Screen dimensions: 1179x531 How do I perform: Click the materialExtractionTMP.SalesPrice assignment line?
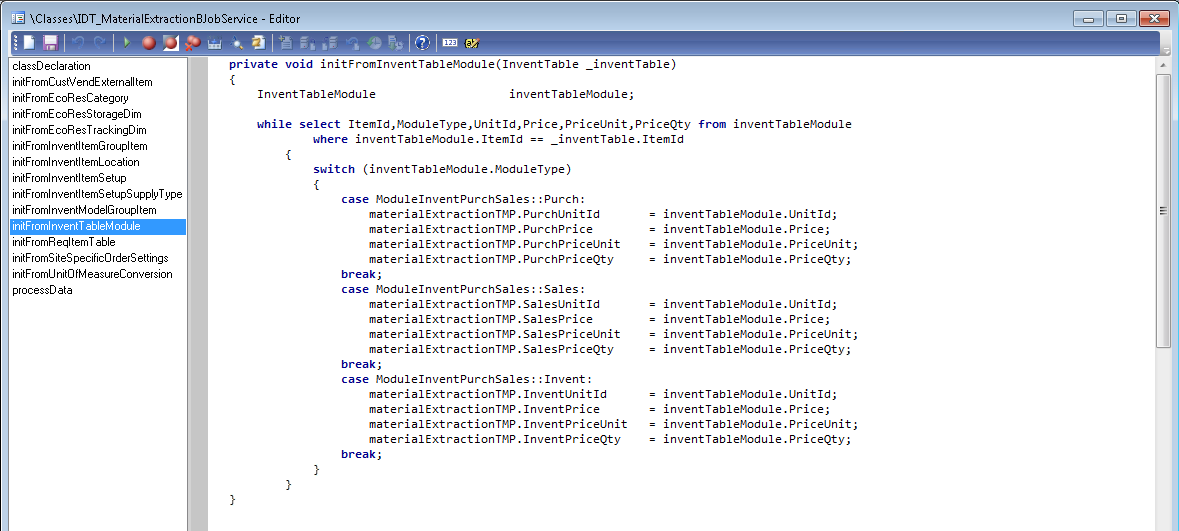click(x=599, y=320)
